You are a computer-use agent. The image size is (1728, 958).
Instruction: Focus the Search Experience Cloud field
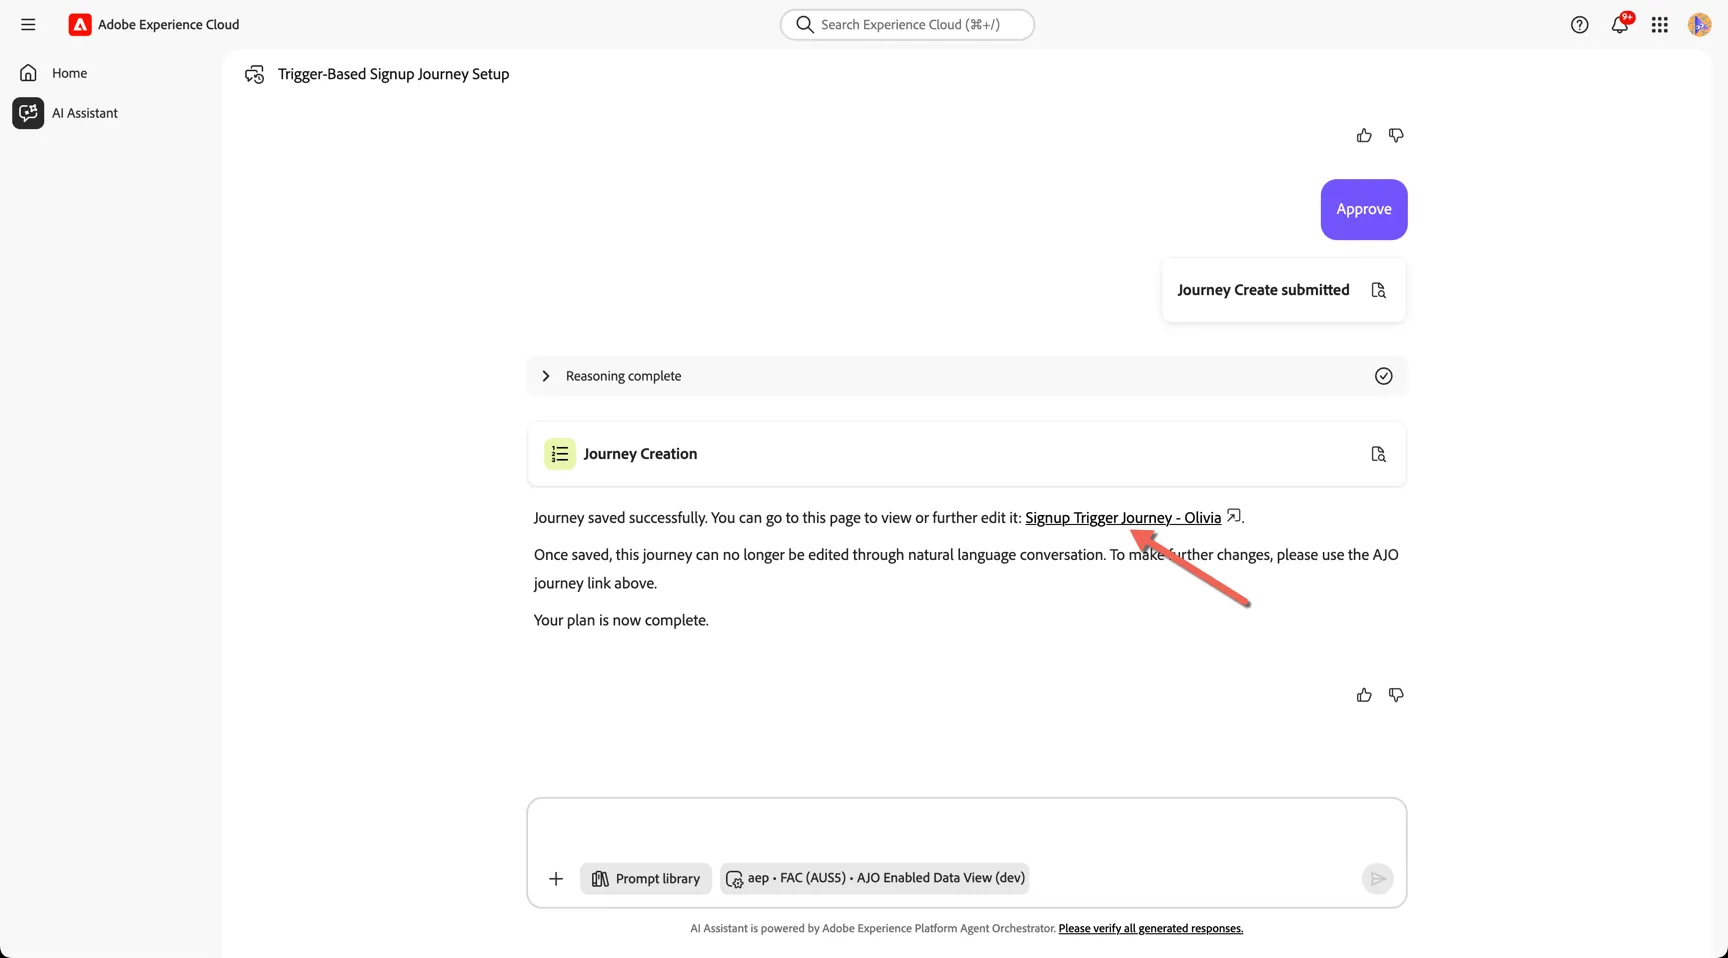pos(907,25)
